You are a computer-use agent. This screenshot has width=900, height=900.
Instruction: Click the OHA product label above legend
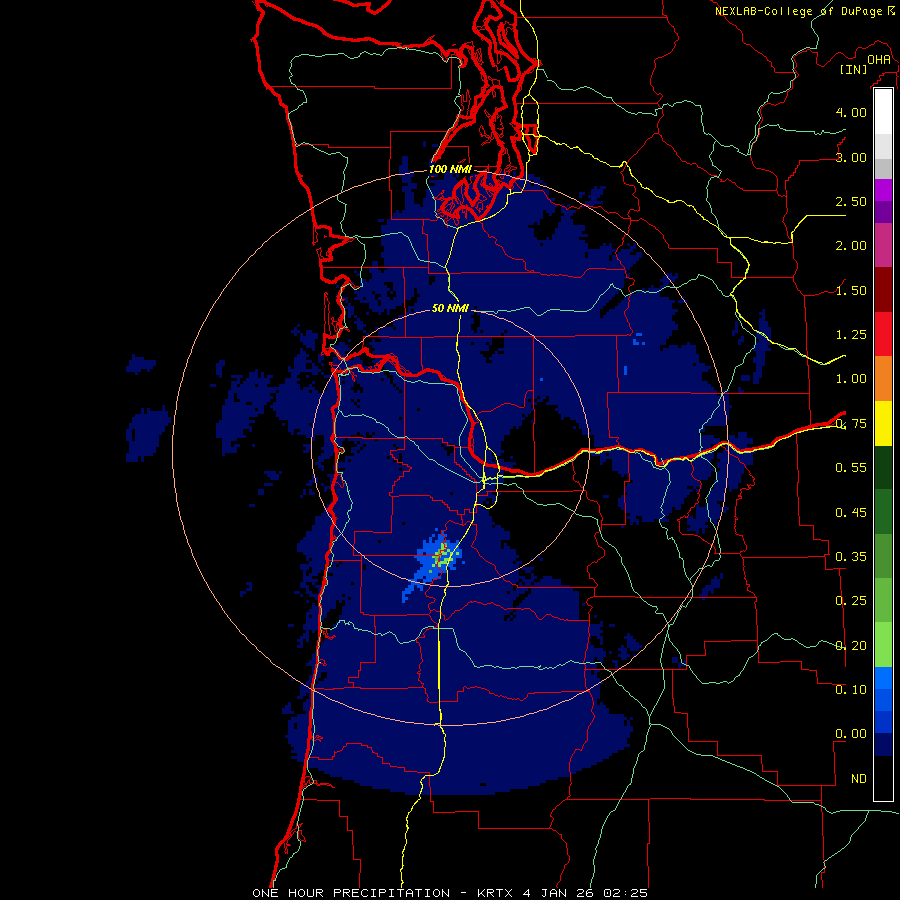(x=879, y=60)
